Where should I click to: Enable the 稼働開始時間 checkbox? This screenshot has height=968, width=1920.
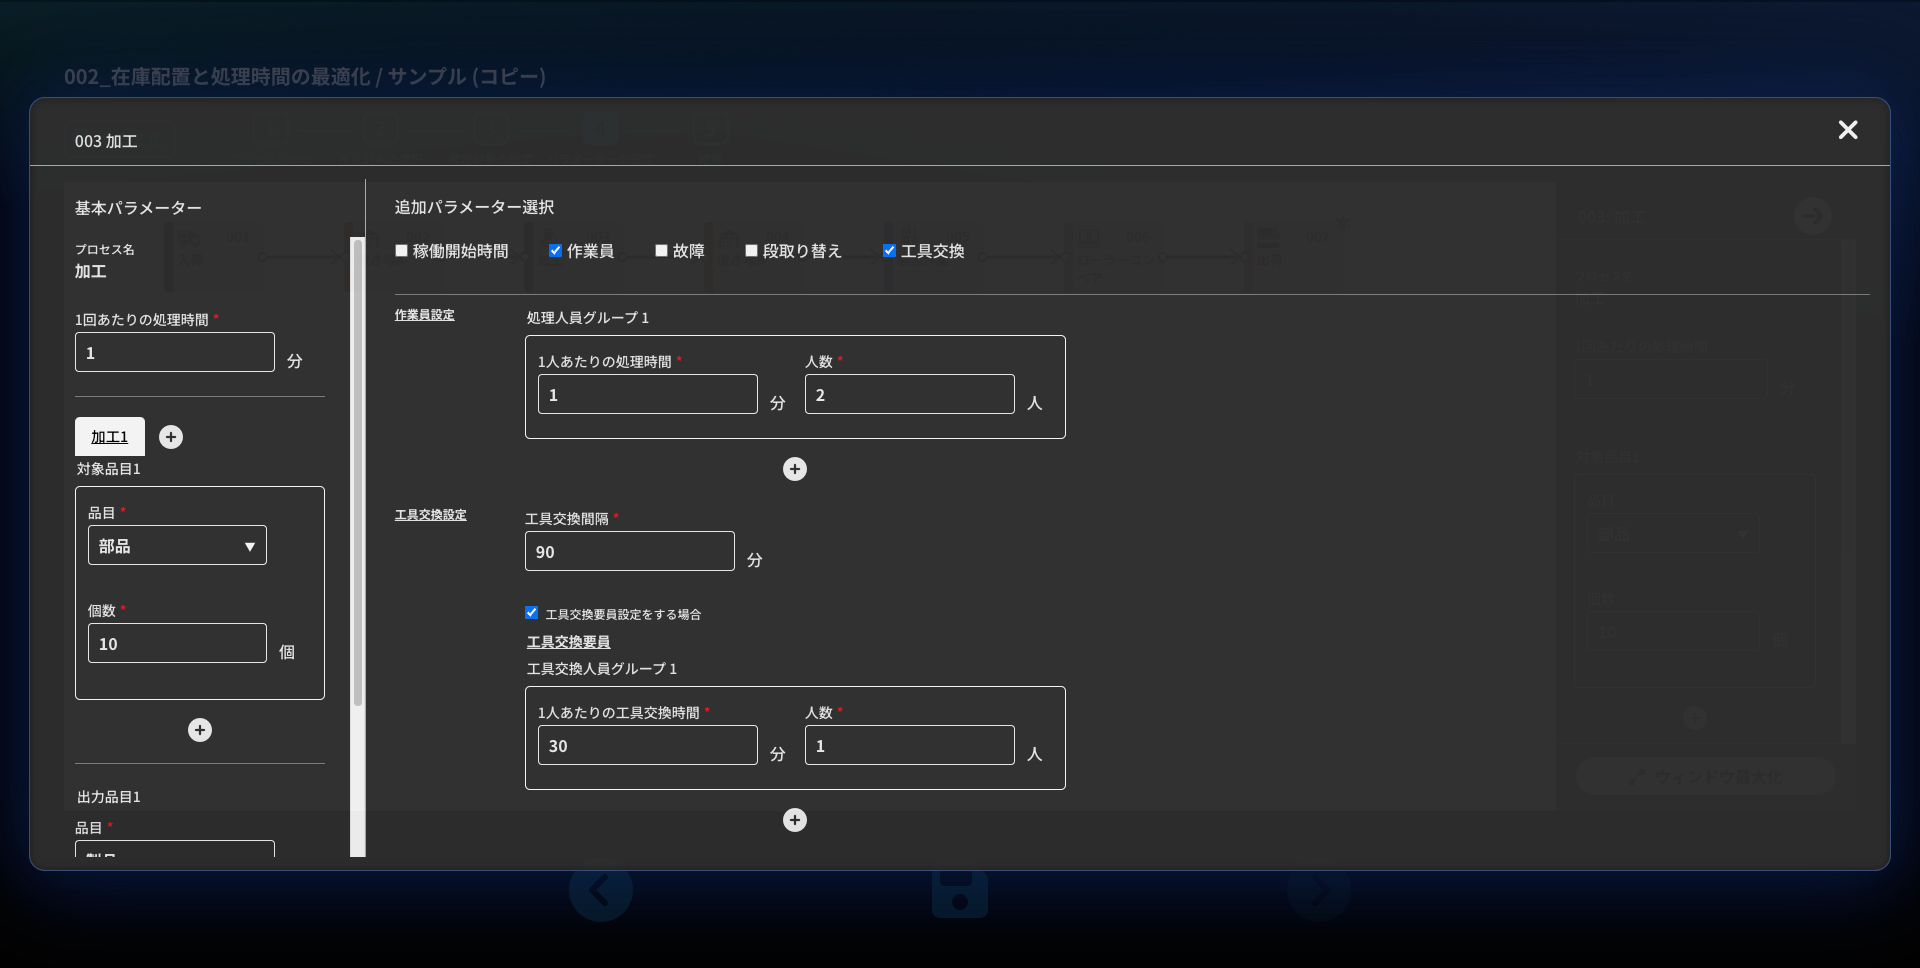click(x=402, y=251)
